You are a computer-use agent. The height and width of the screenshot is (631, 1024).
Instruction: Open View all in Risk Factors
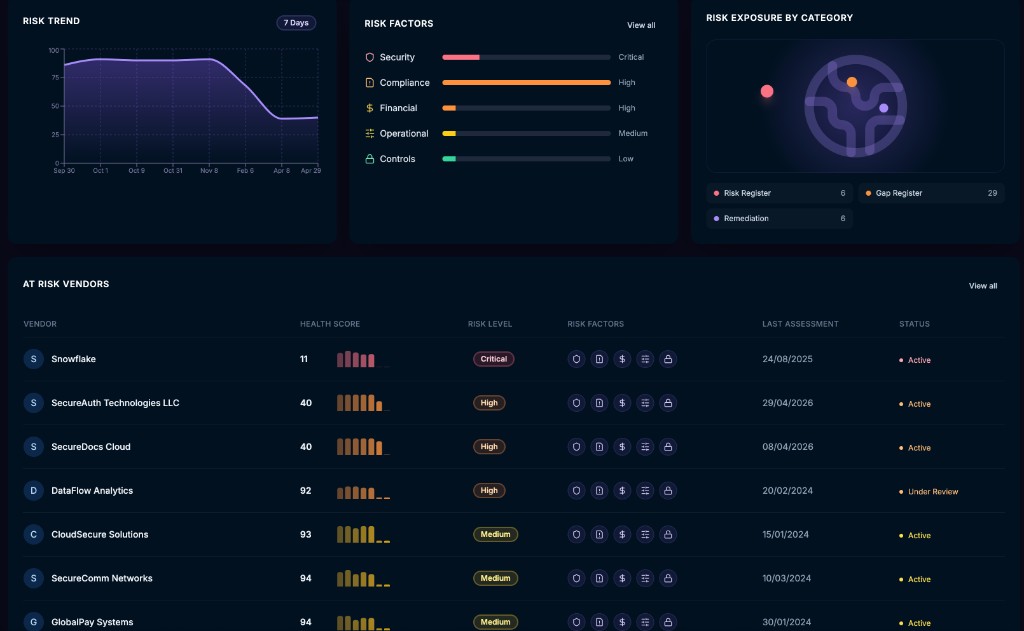[641, 25]
